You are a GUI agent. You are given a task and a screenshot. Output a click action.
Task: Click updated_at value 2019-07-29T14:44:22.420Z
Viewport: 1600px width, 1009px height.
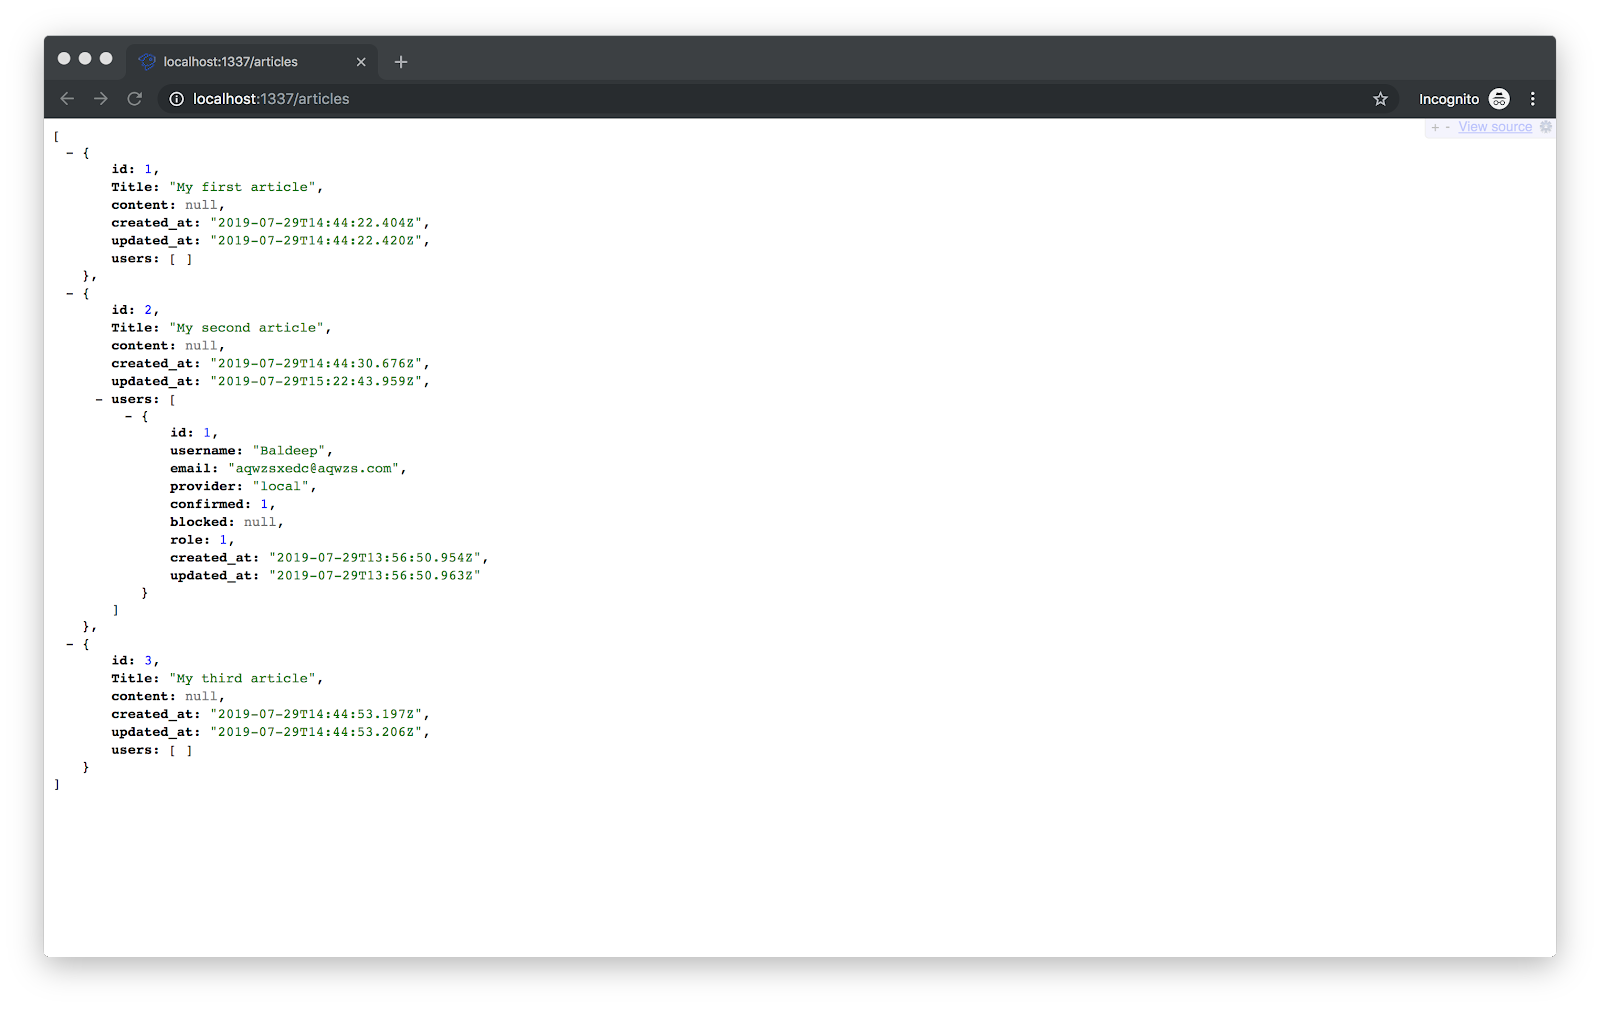click(316, 241)
